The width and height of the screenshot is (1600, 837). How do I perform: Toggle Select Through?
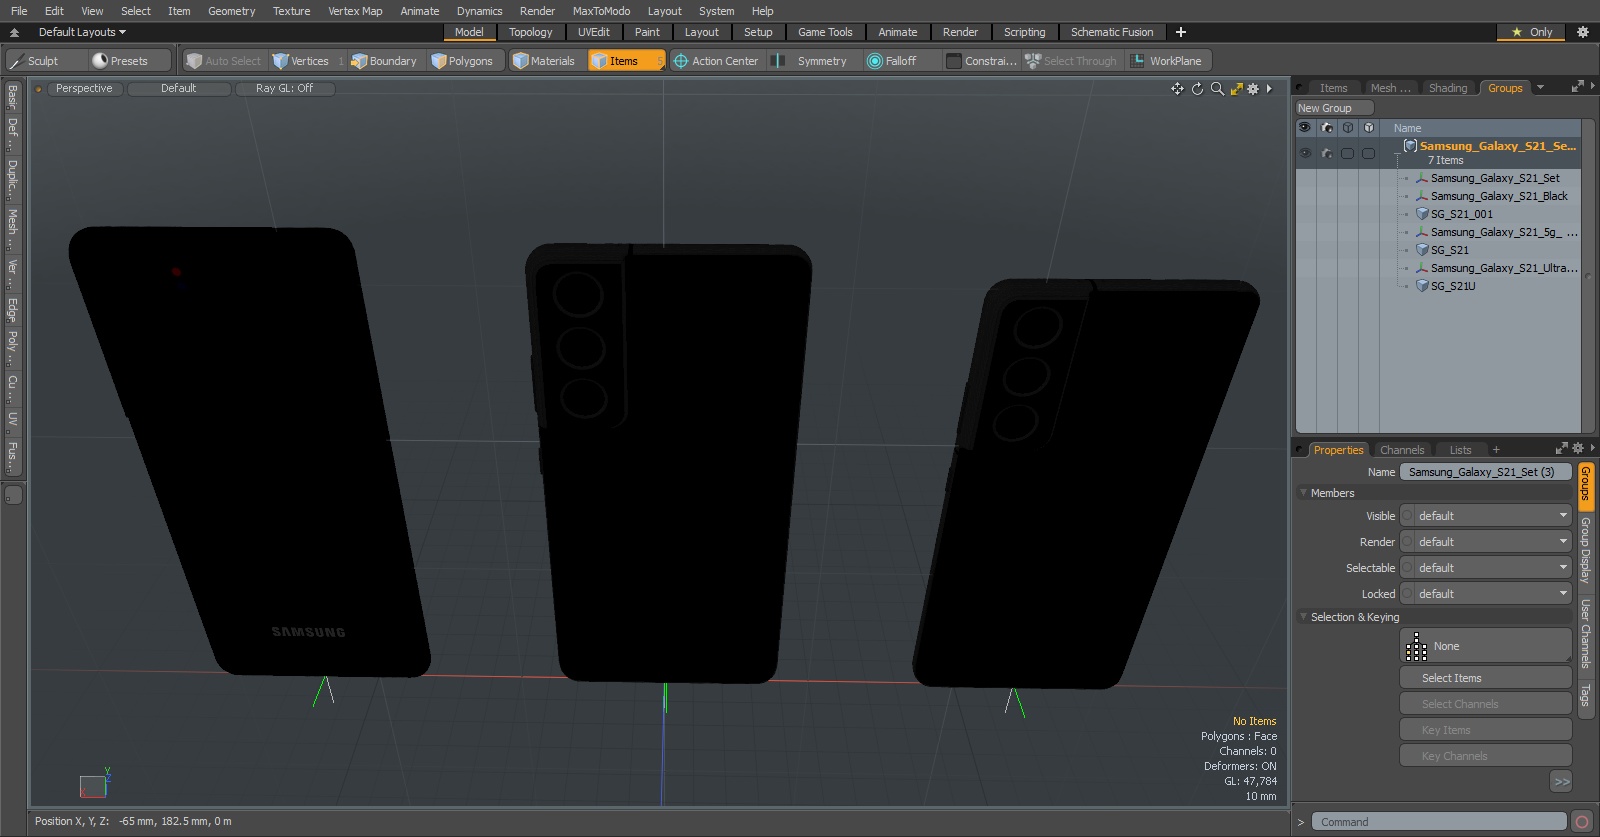tap(1071, 61)
